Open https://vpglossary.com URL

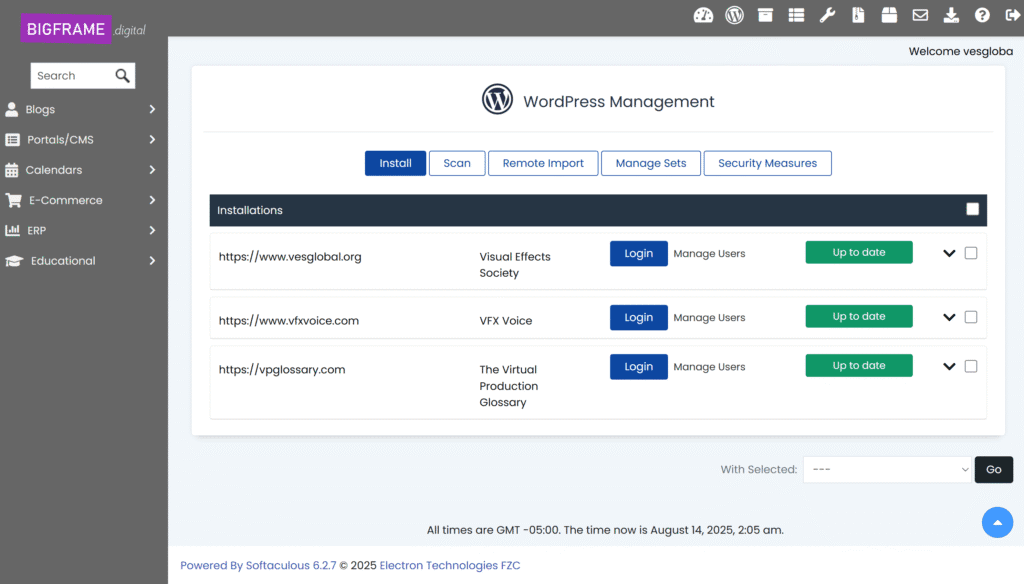[282, 370]
